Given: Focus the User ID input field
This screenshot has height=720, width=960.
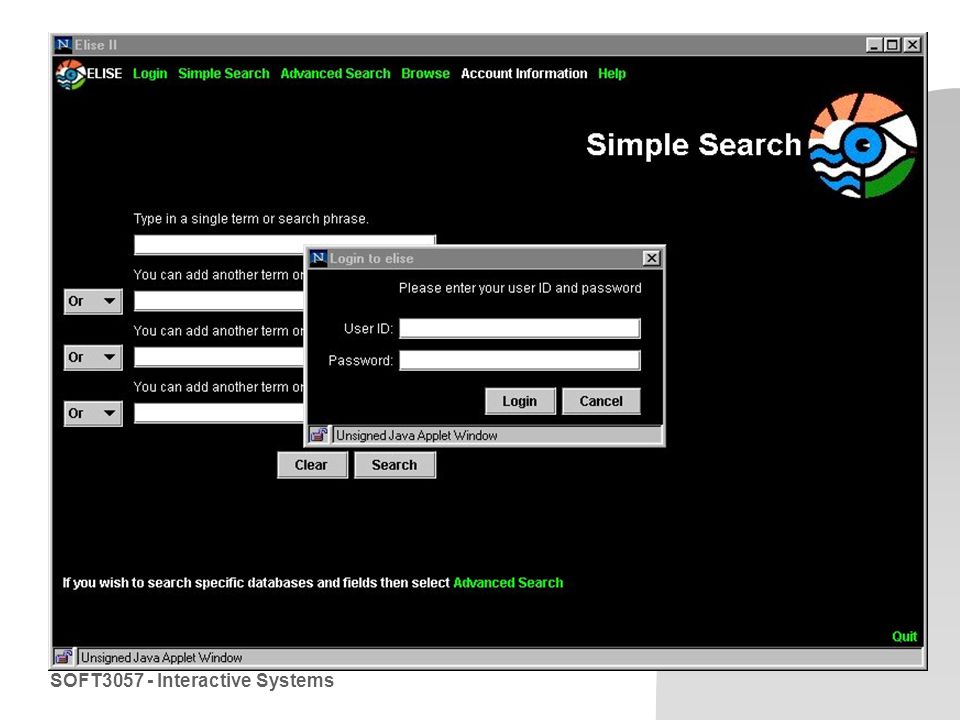Looking at the screenshot, I should click(520, 328).
